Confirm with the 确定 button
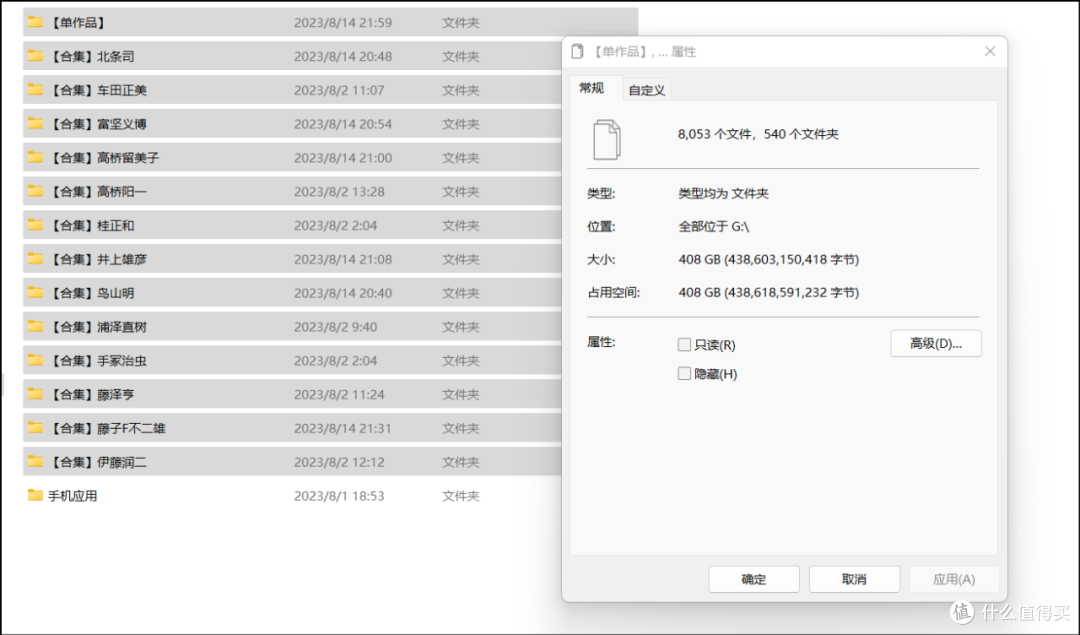1080x635 pixels. [x=754, y=579]
